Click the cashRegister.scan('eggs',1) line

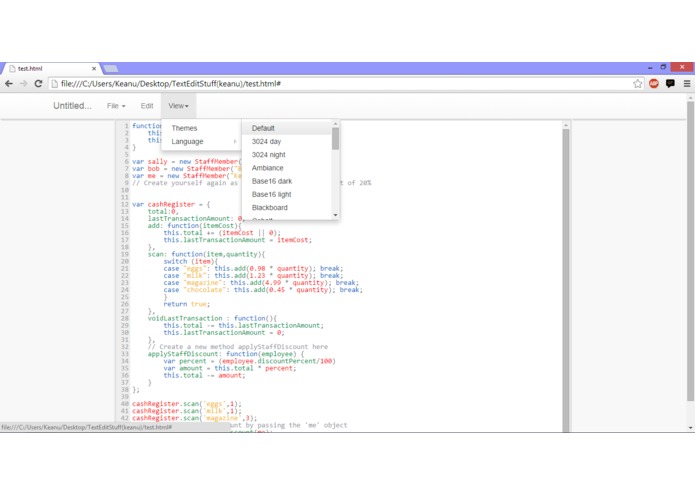click(187, 404)
